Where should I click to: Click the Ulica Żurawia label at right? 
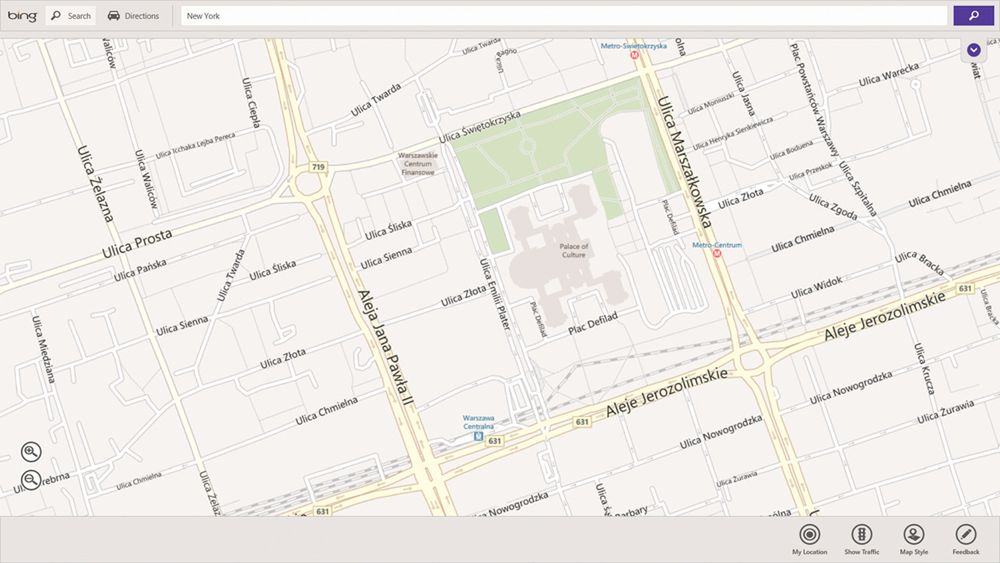[946, 412]
